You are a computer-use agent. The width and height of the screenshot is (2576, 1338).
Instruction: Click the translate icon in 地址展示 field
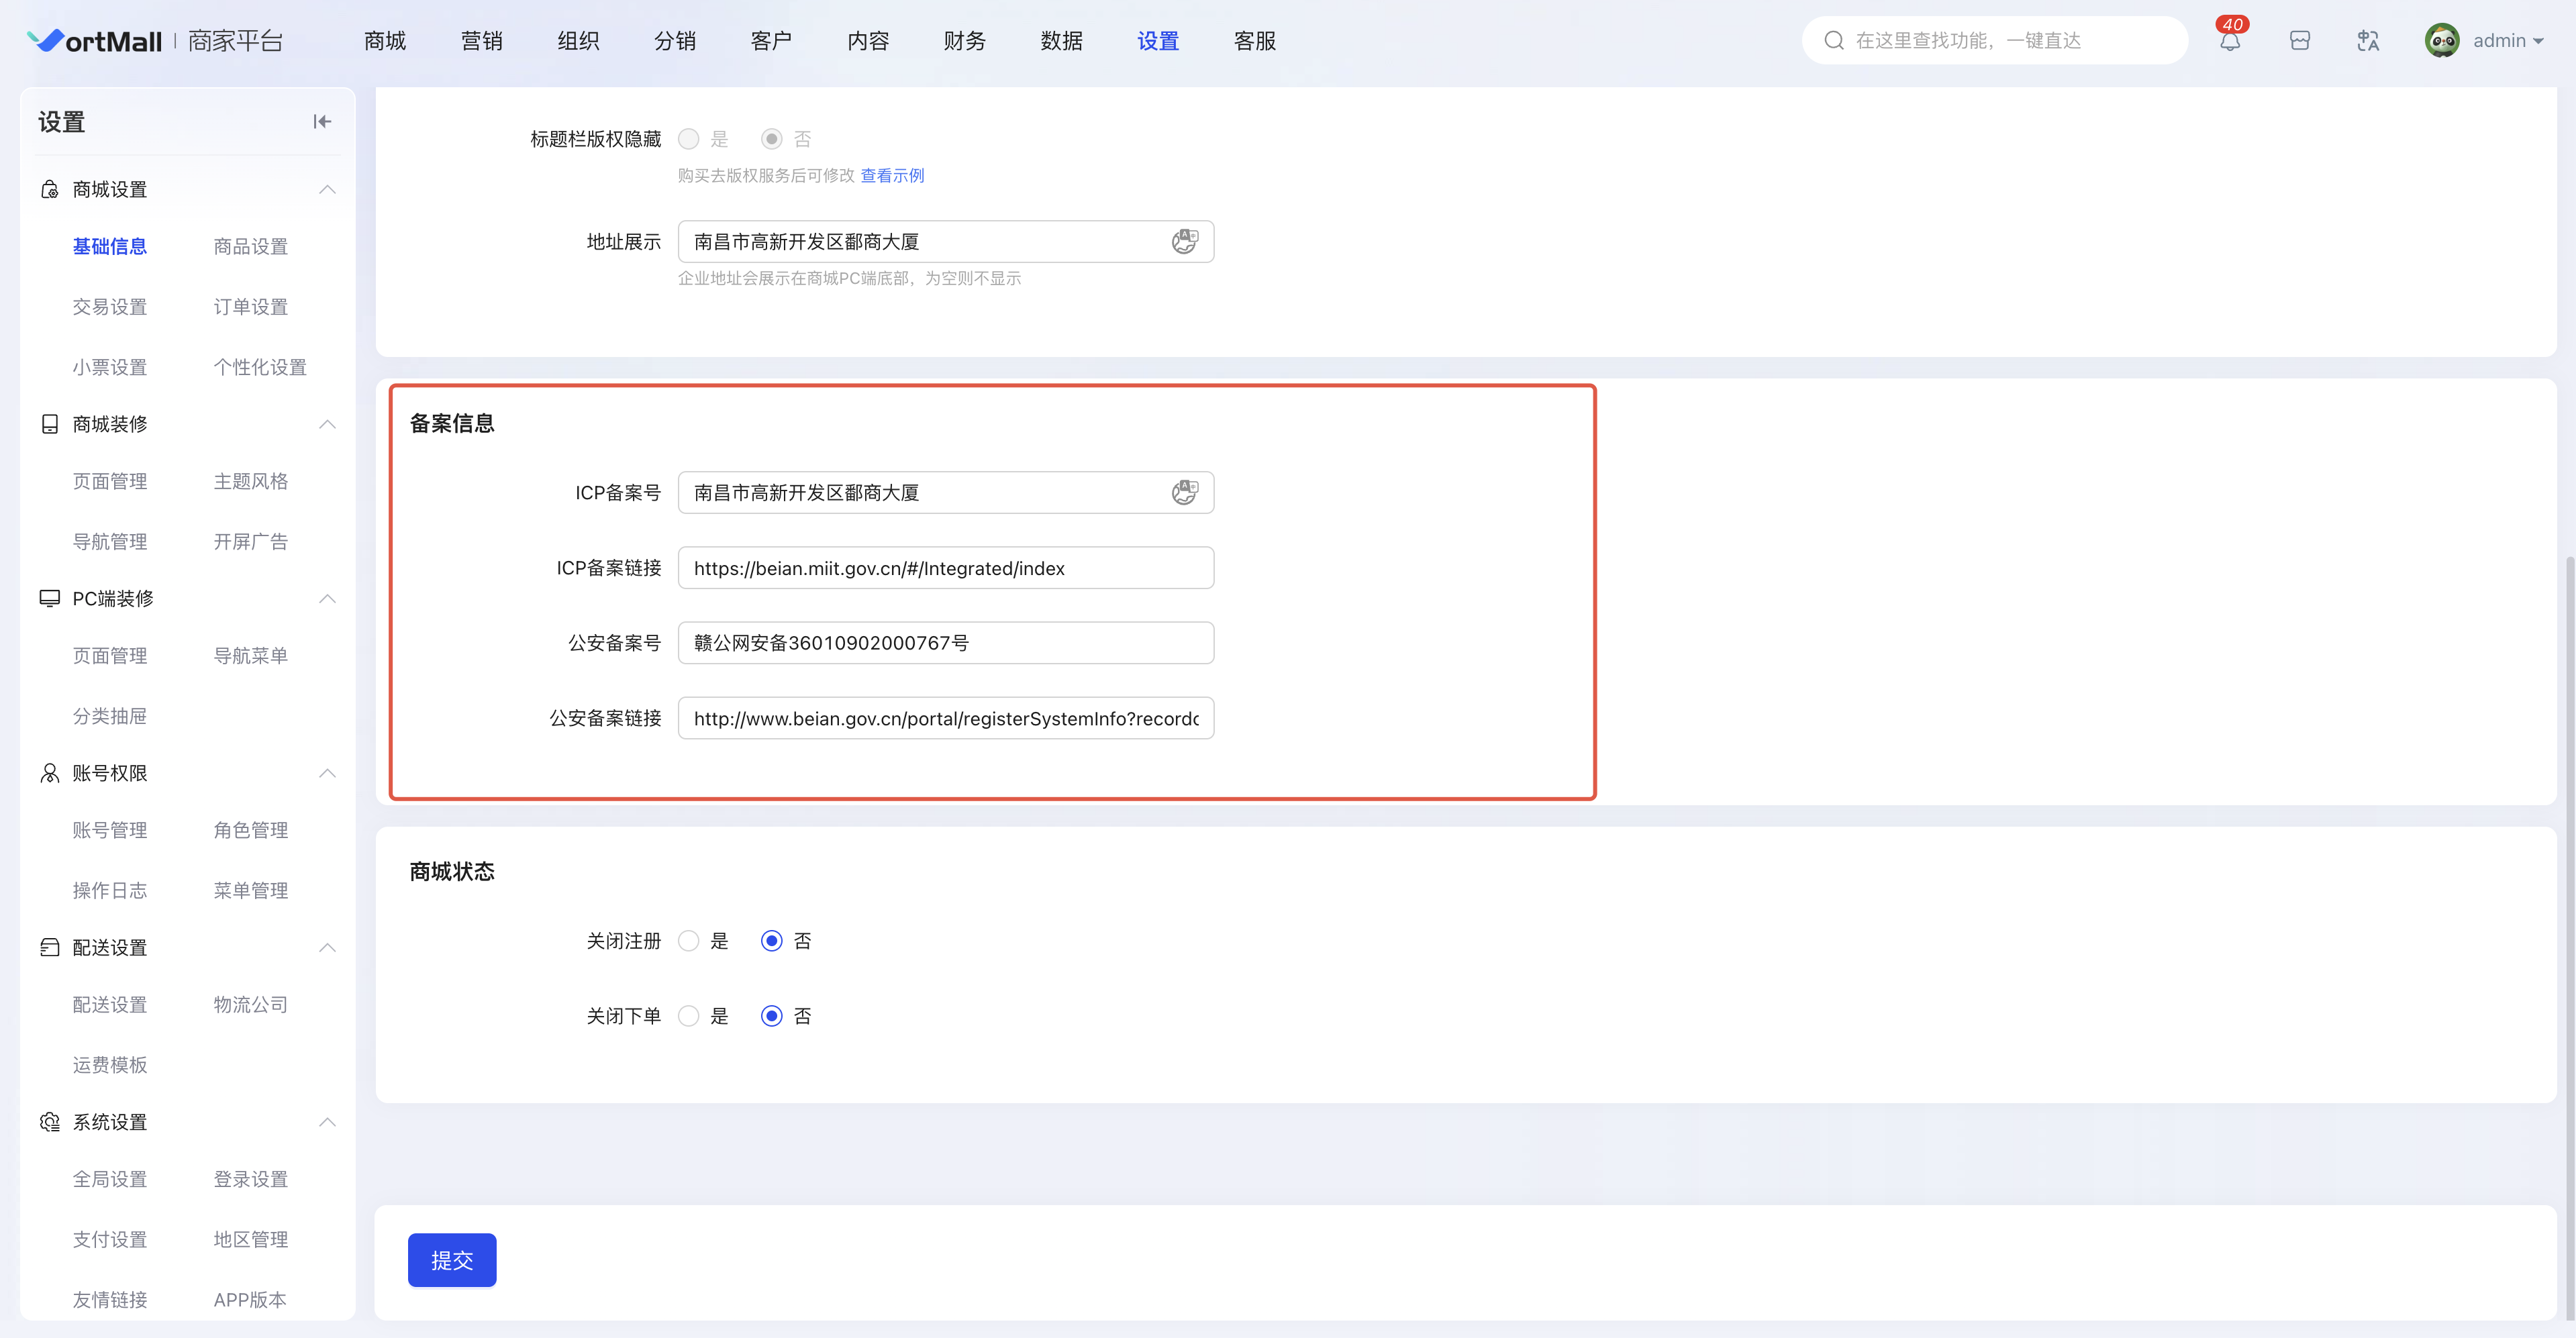click(x=1184, y=241)
